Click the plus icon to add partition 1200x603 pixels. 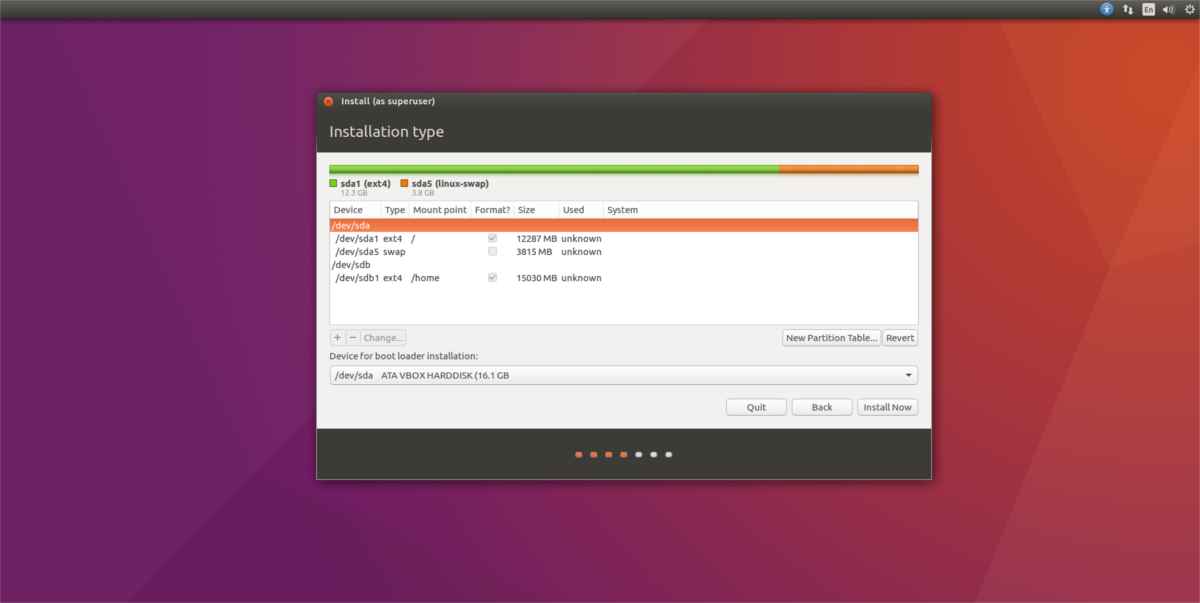(337, 338)
